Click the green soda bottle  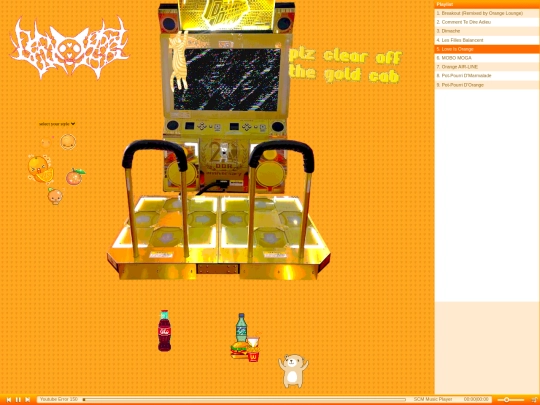tap(241, 327)
